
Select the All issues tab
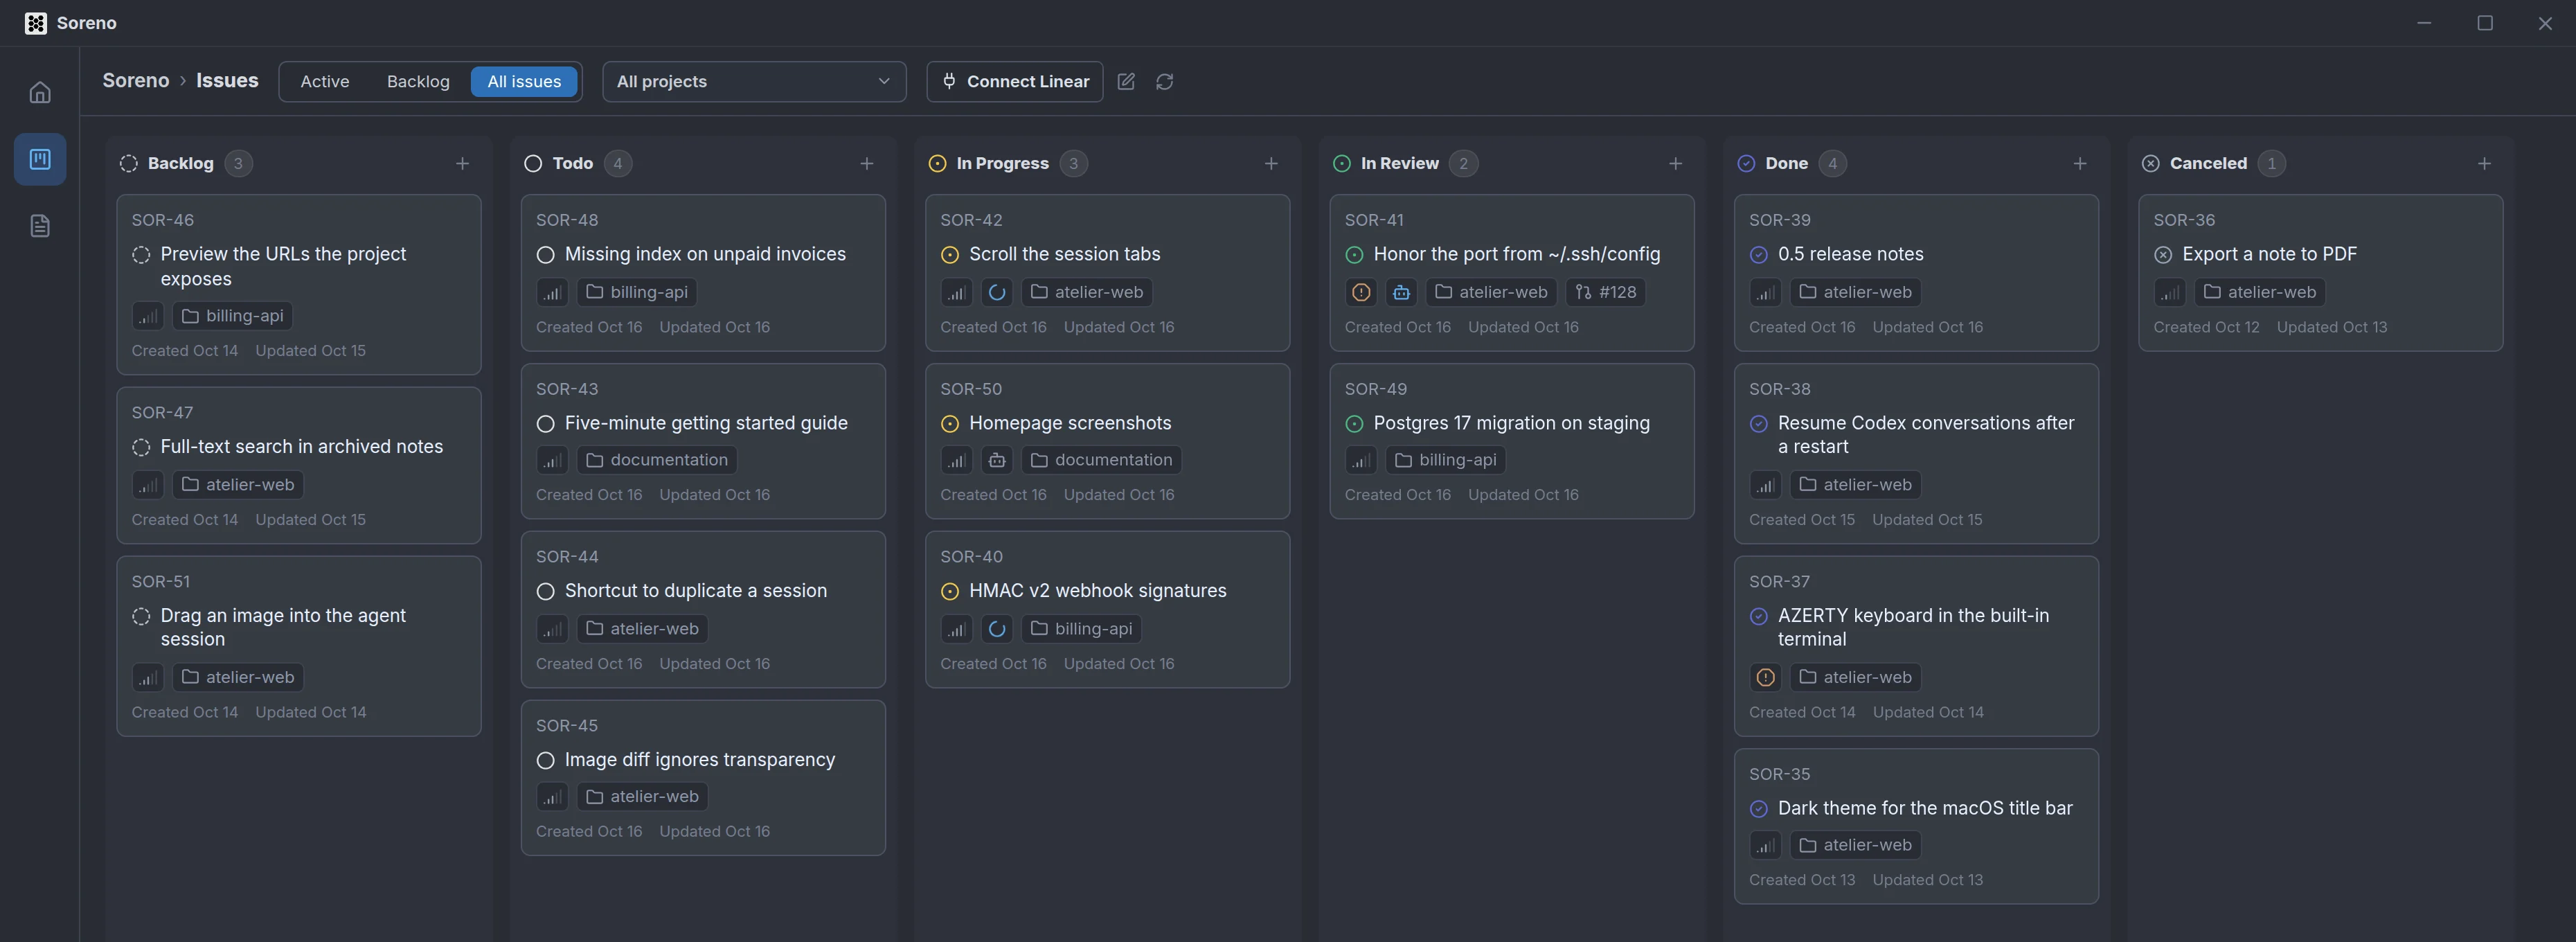[524, 82]
